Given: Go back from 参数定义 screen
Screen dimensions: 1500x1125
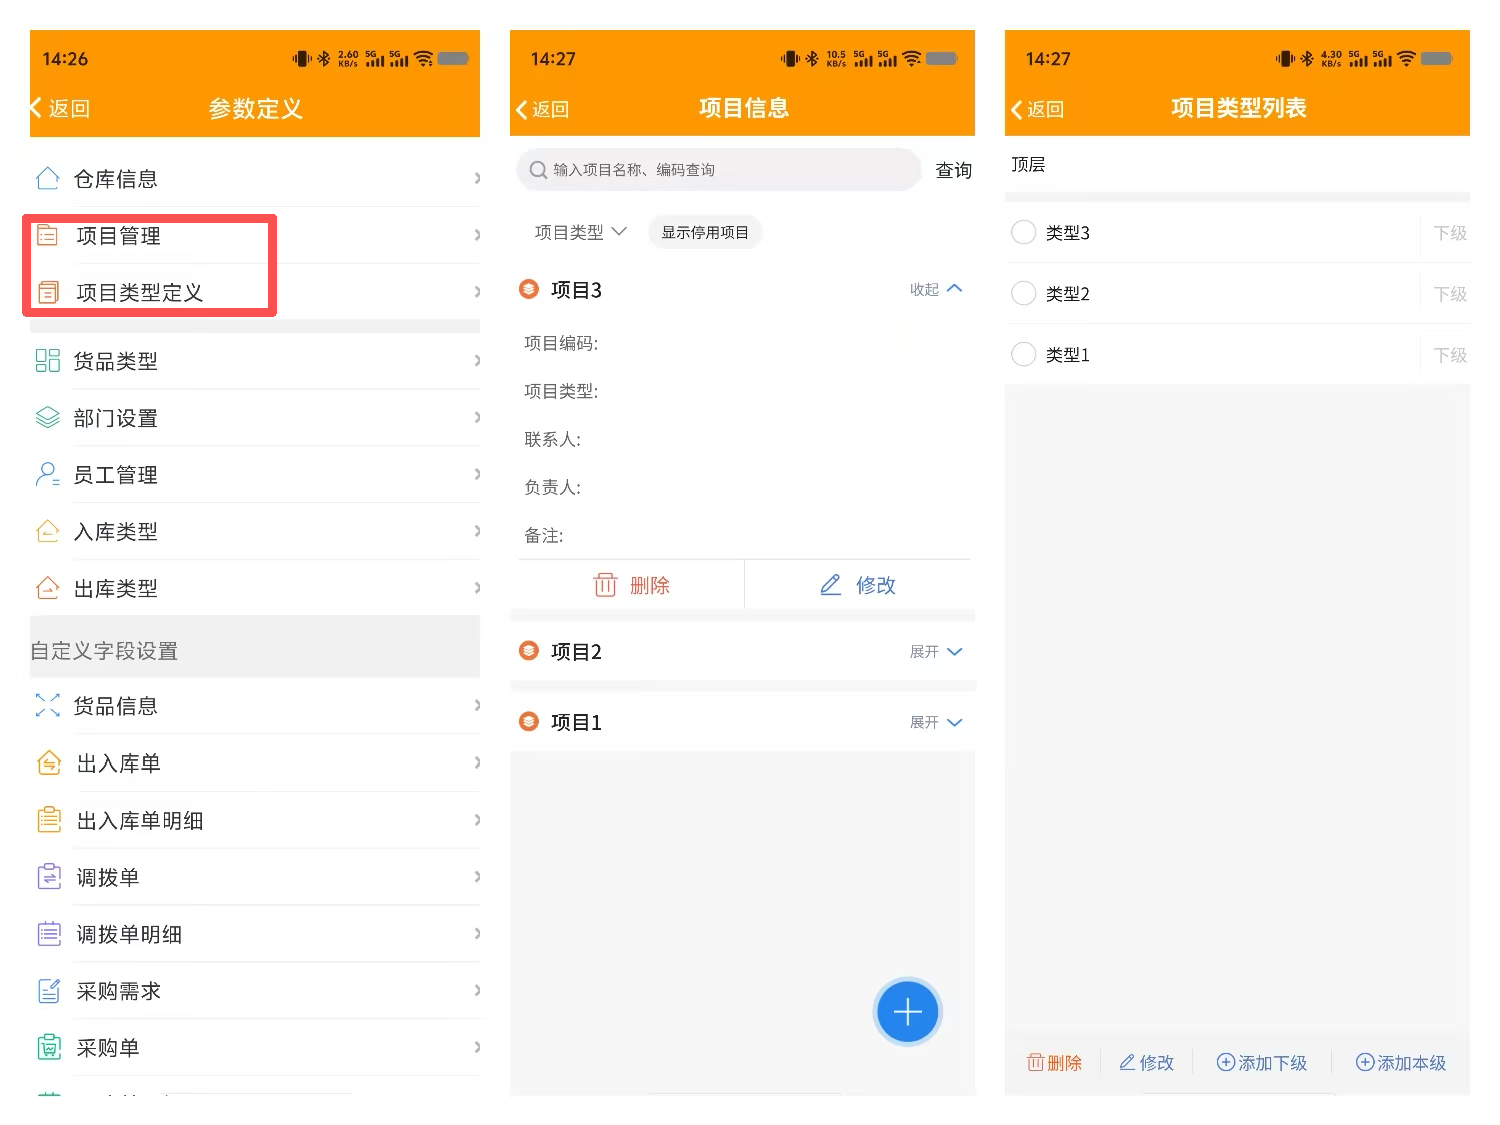Looking at the screenshot, I should 60,108.
